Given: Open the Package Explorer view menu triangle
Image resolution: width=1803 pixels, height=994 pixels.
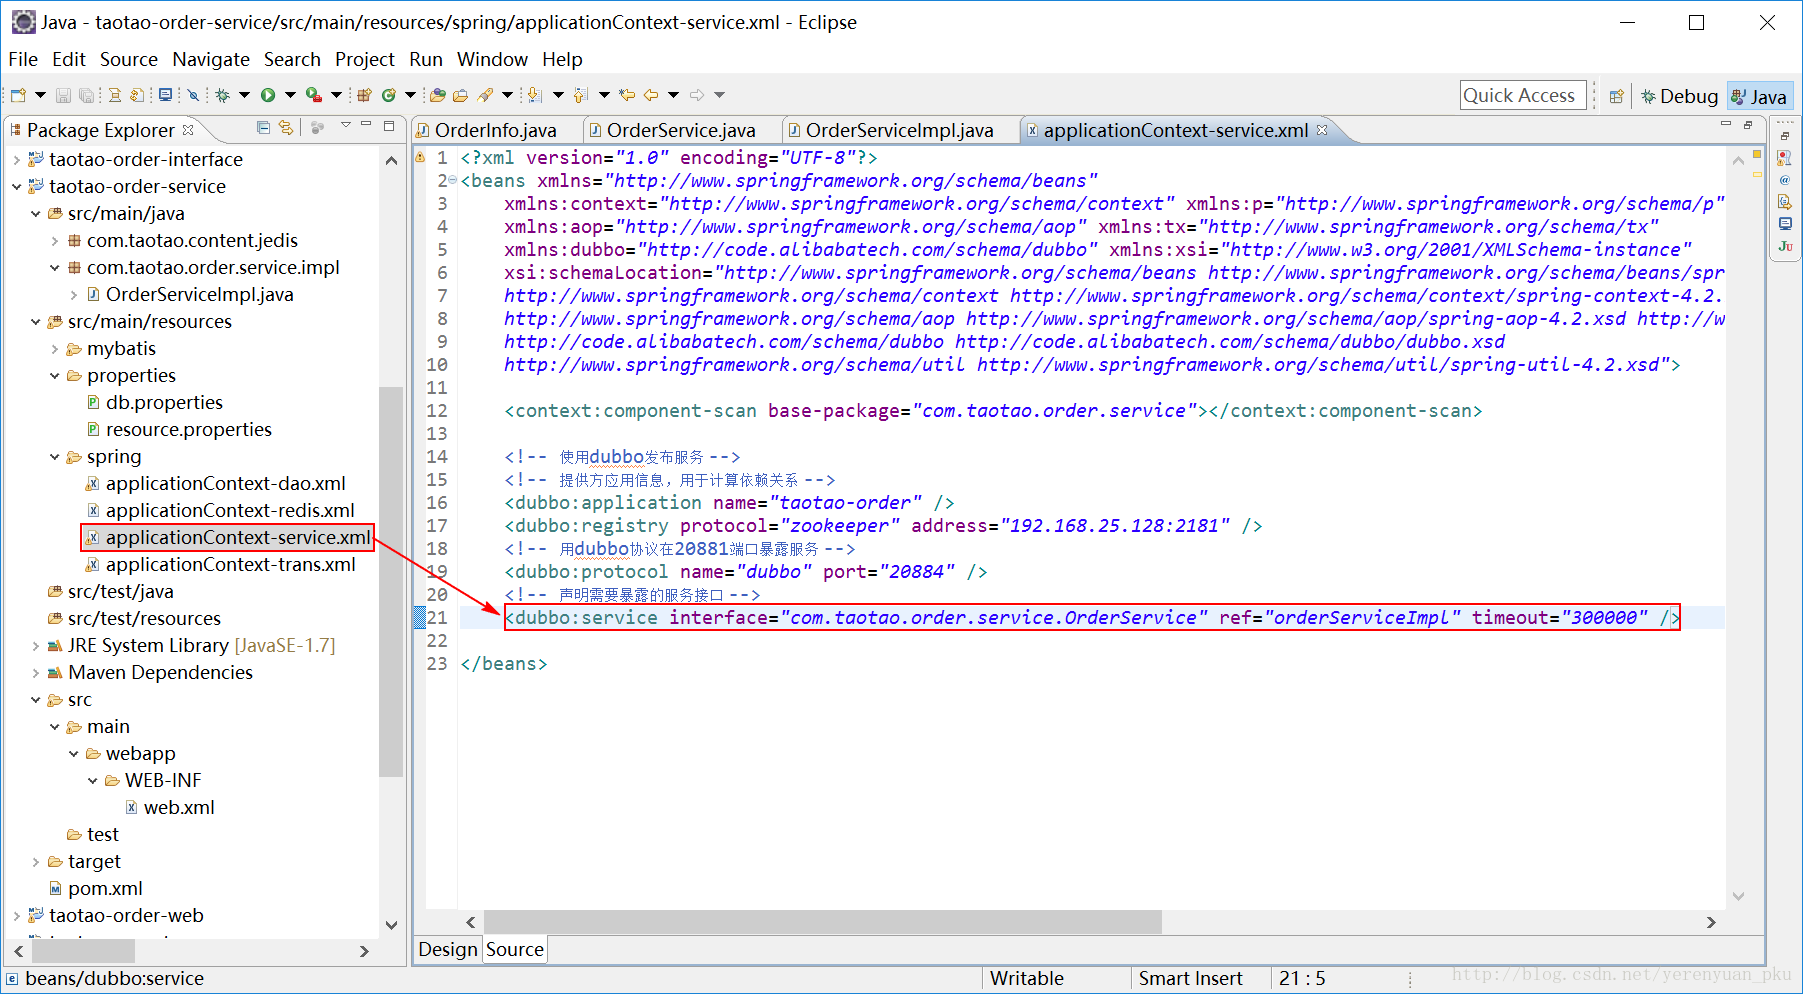Looking at the screenshot, I should click(345, 125).
